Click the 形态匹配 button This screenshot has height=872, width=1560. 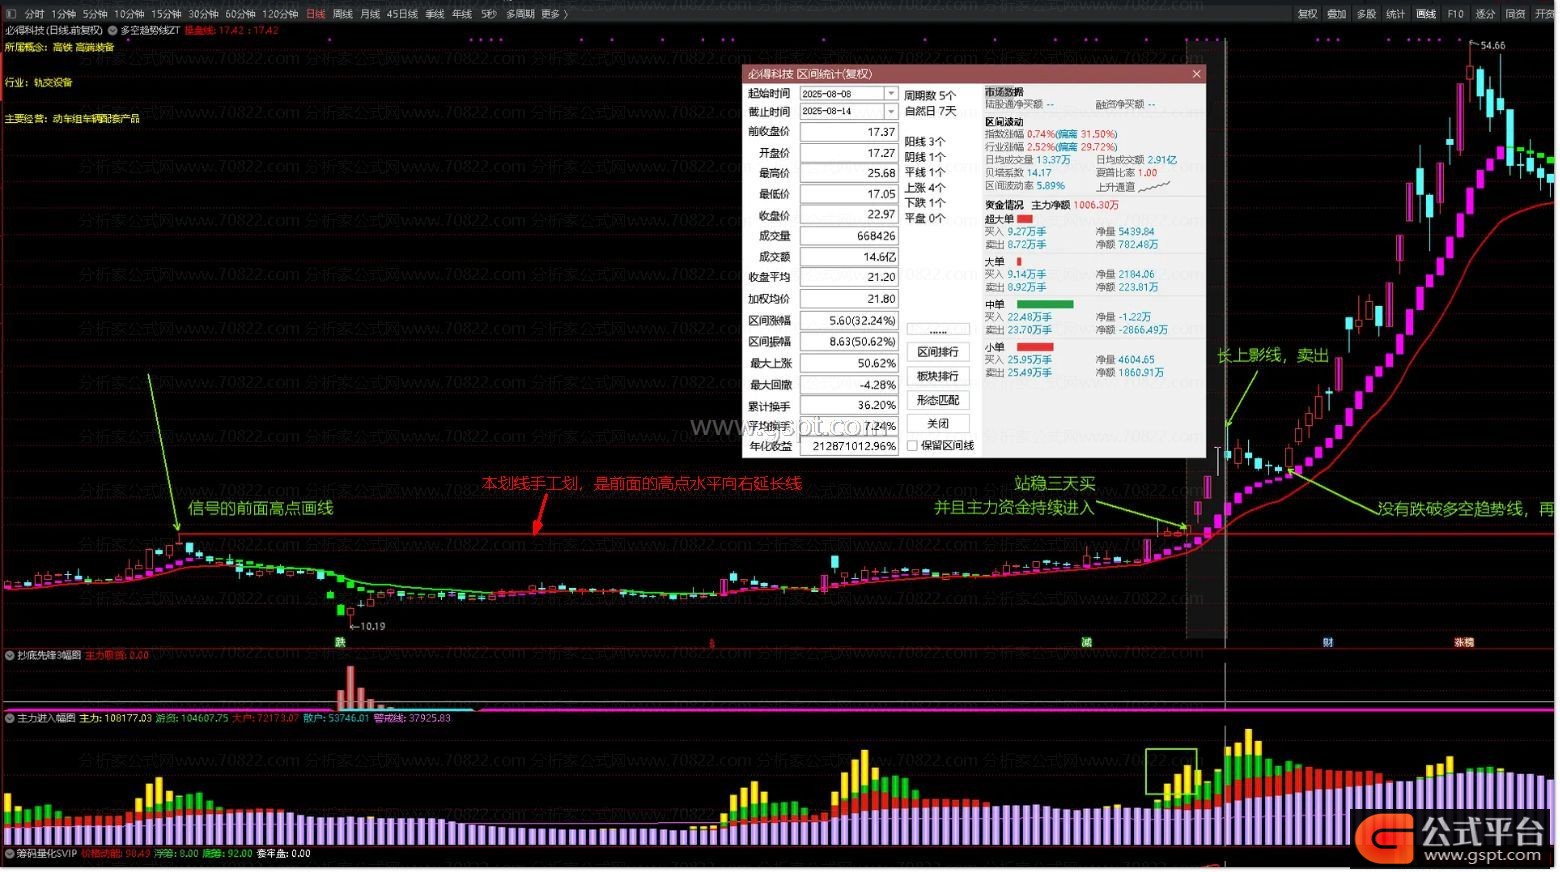[937, 400]
